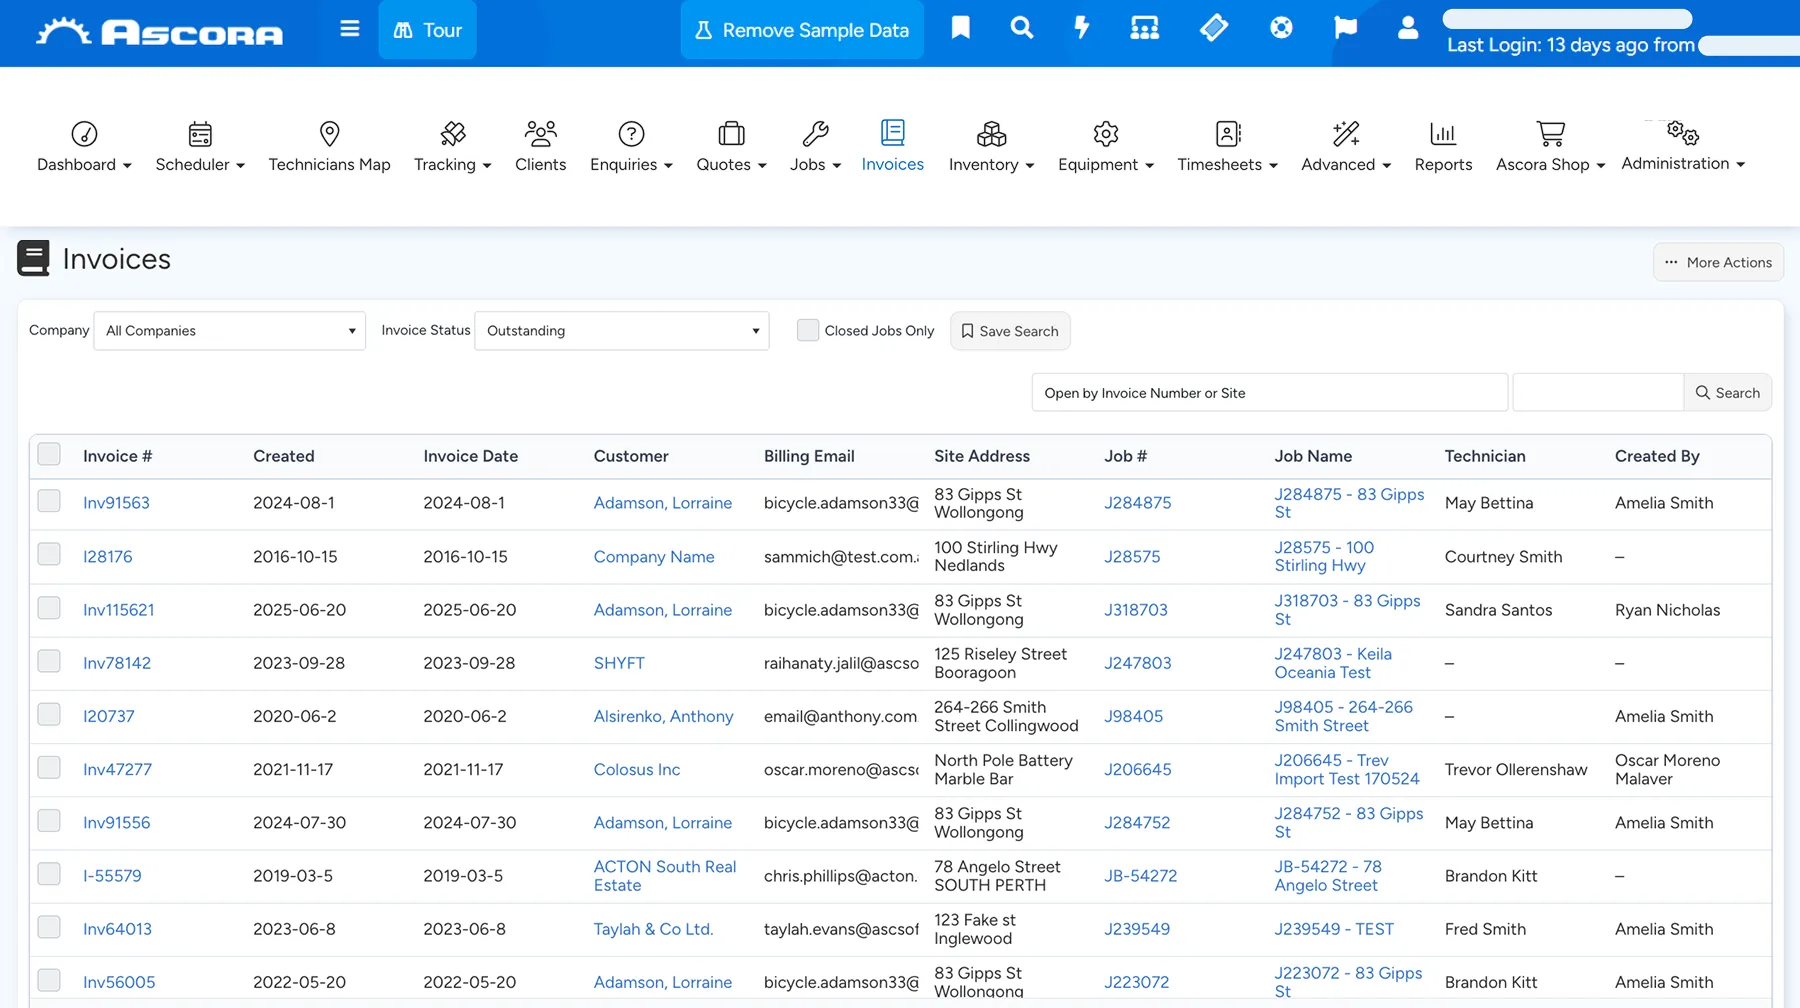
Task: Click the Search button beside the search box
Action: click(1727, 393)
